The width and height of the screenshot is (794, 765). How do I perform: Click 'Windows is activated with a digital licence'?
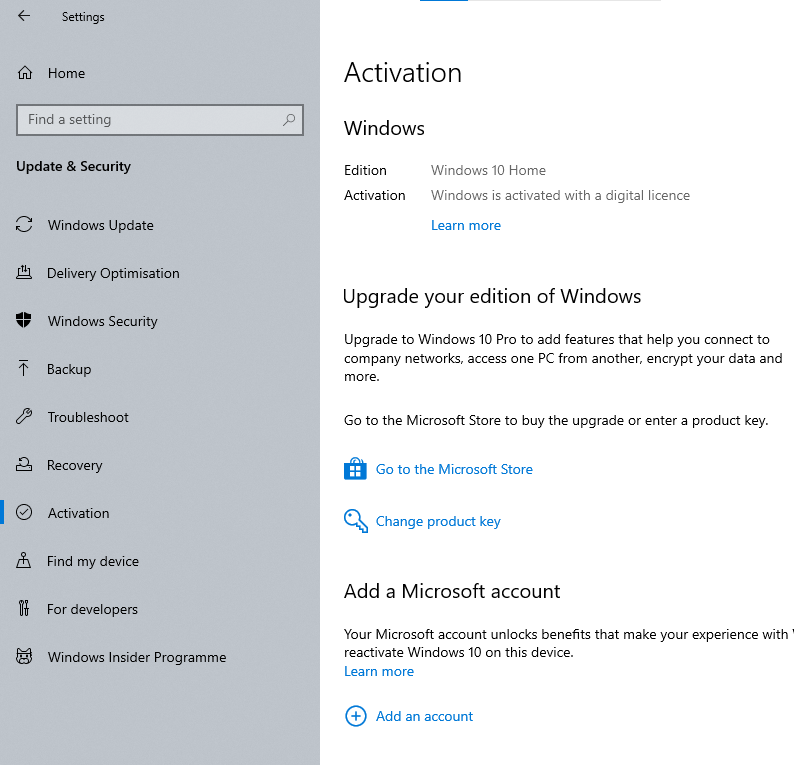click(x=560, y=195)
